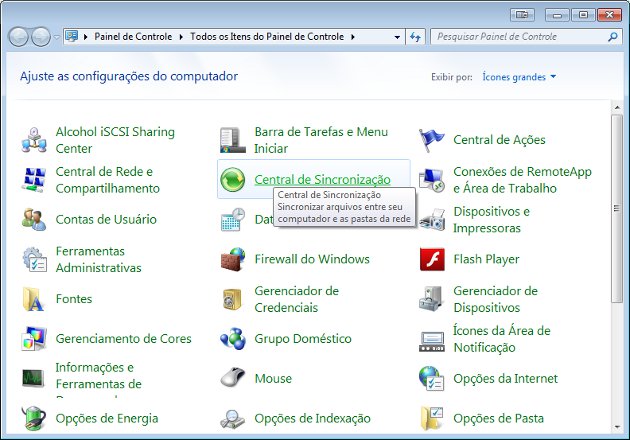Click the vertical scrollbar thumb

tap(617, 208)
